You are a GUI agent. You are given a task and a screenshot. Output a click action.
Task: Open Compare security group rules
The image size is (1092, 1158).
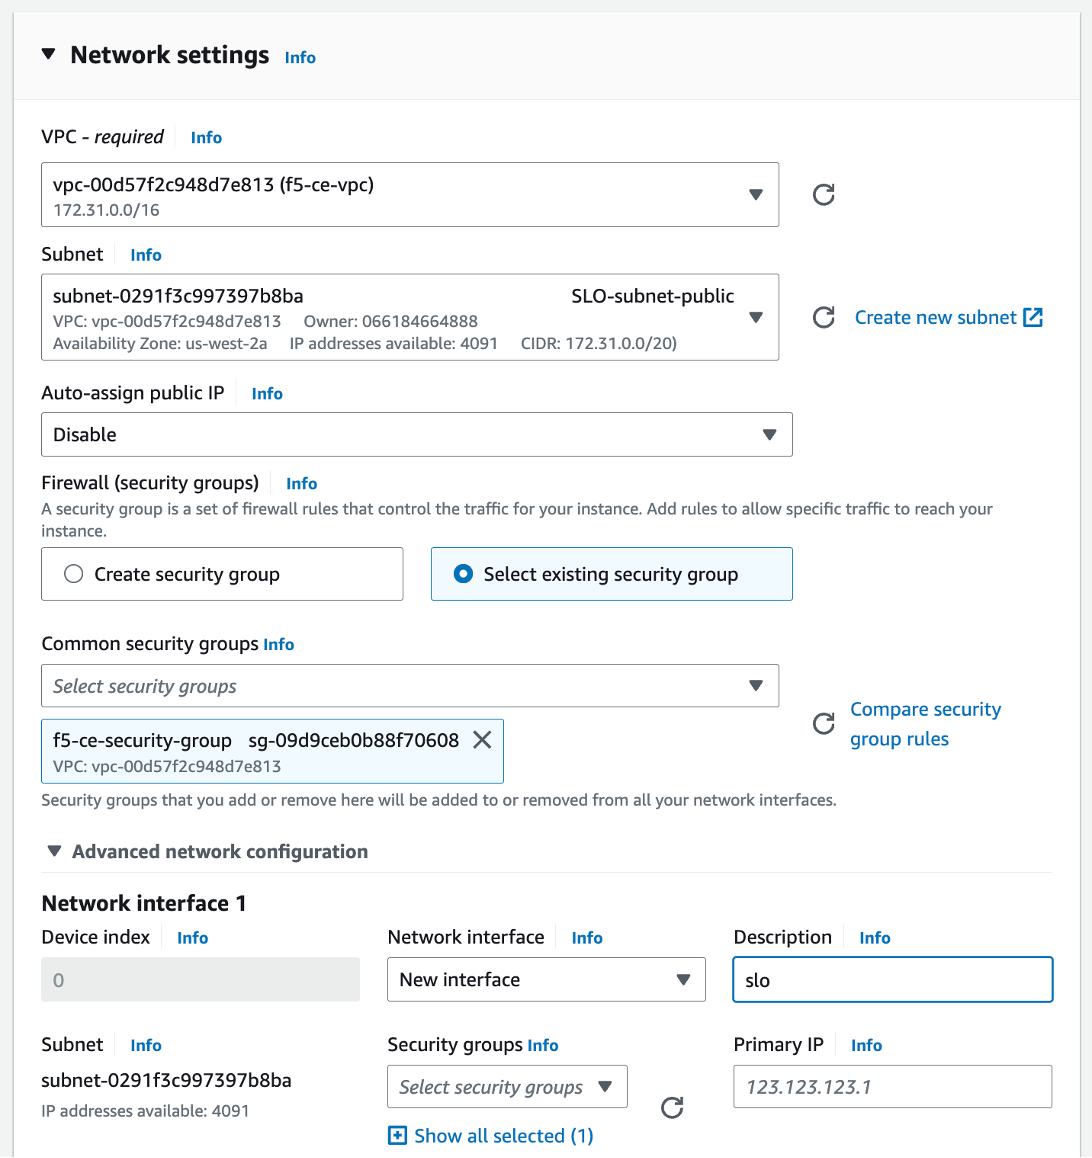(925, 723)
